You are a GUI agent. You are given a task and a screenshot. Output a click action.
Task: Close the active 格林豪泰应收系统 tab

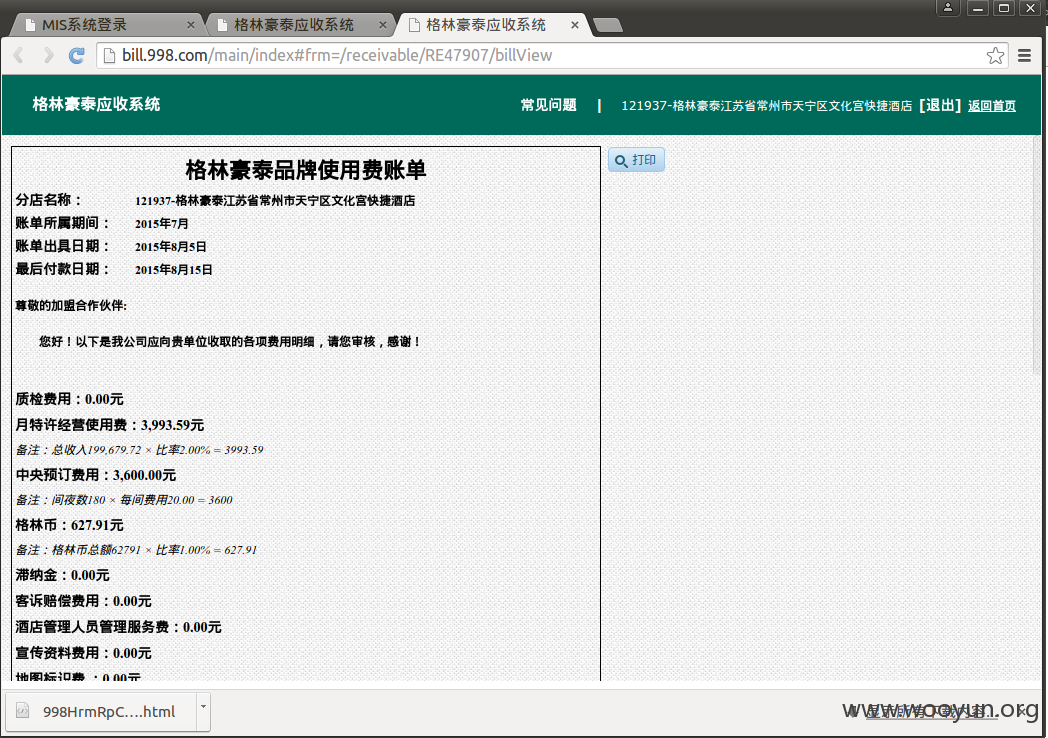[575, 25]
